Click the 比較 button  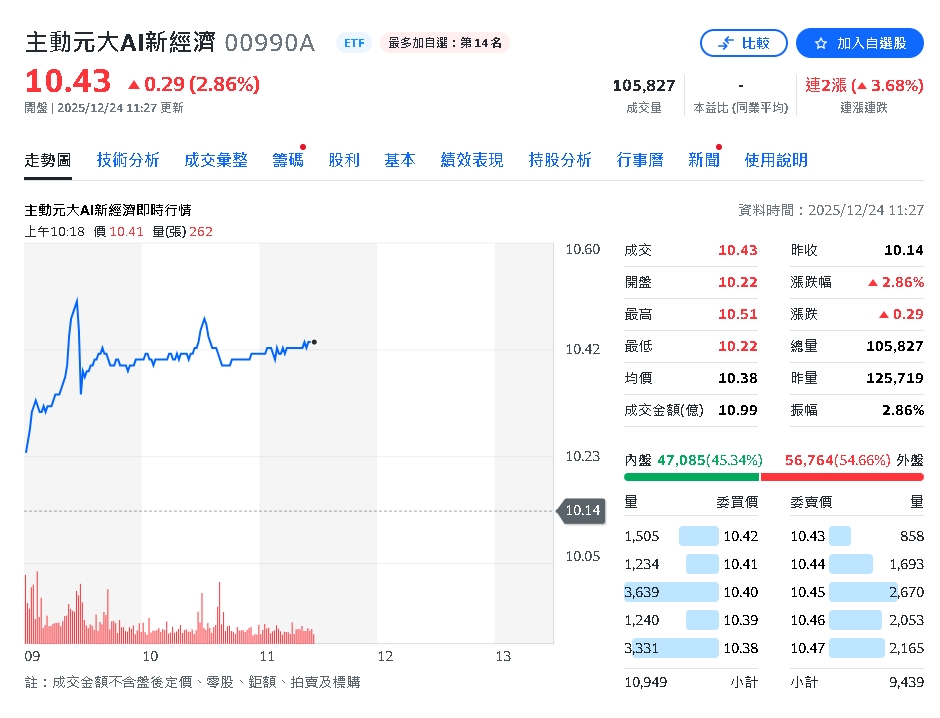(744, 43)
